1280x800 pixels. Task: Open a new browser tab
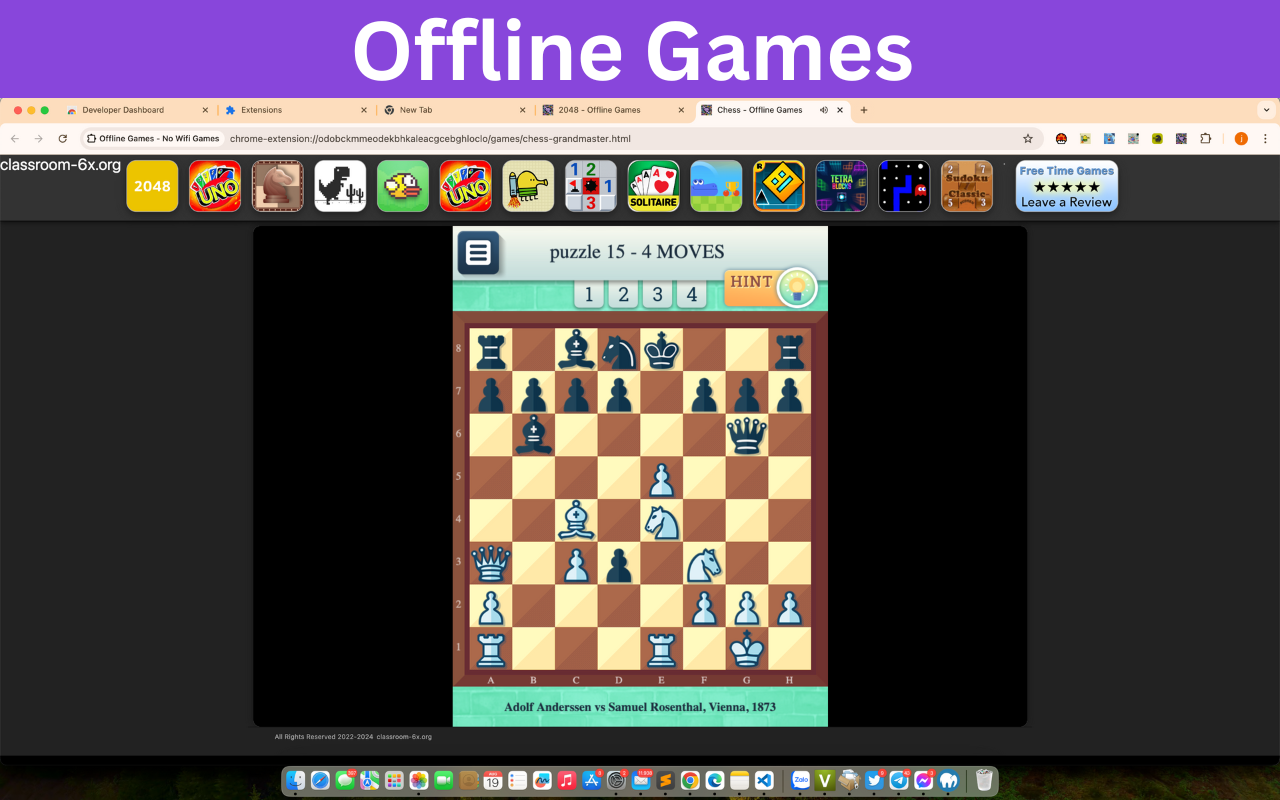click(864, 110)
